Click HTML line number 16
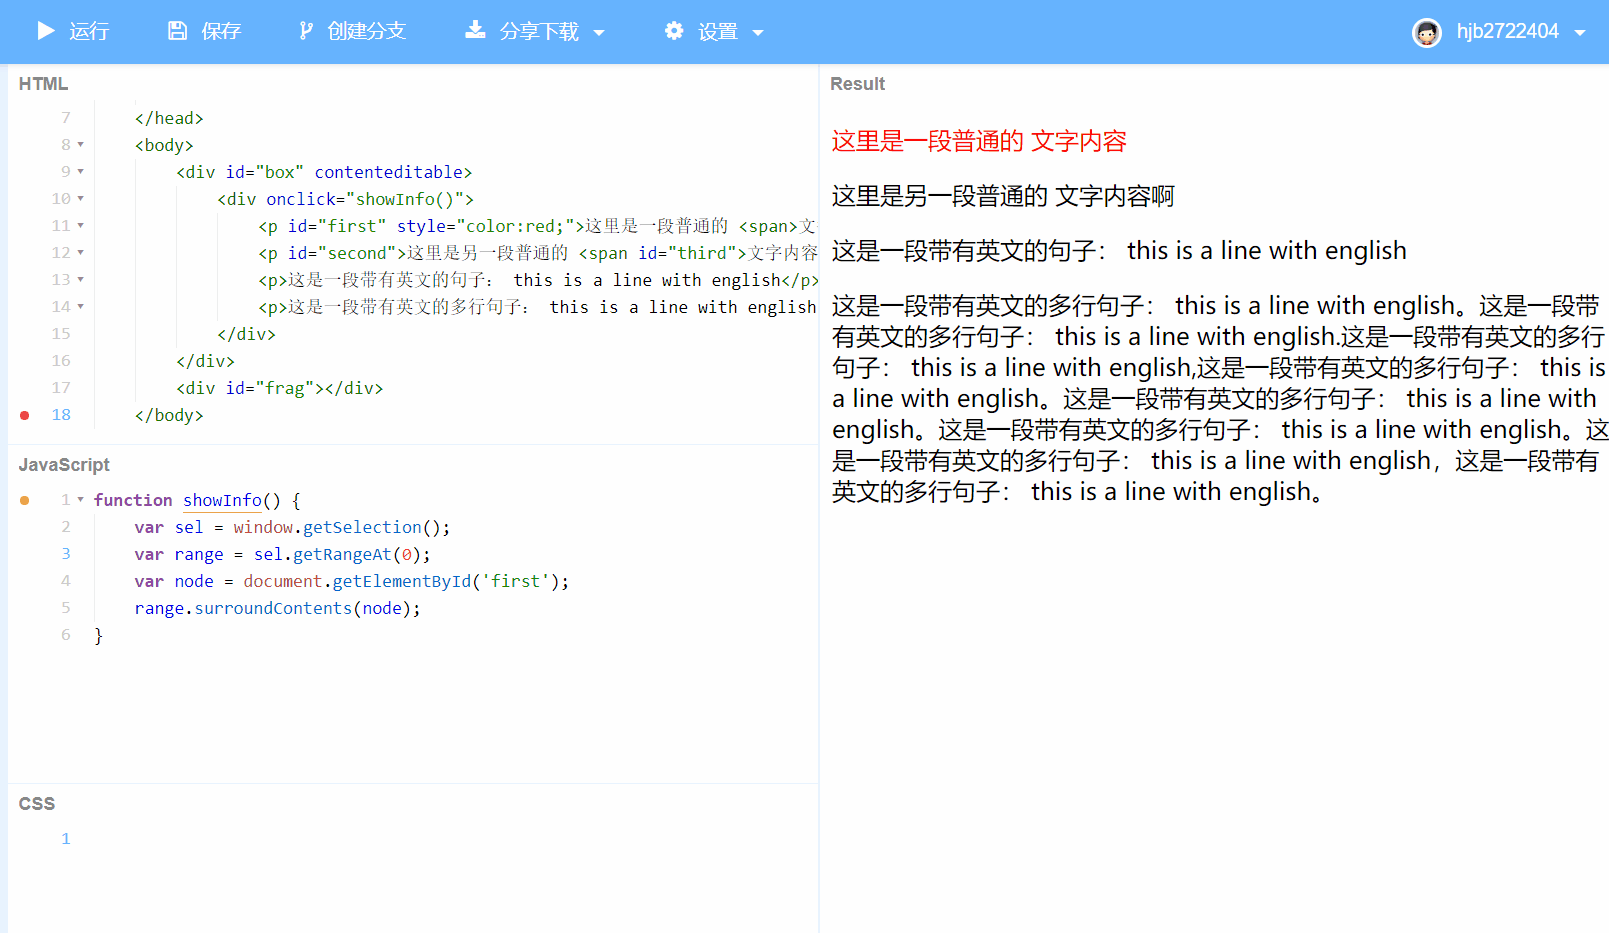This screenshot has width=1609, height=933. tap(61, 361)
